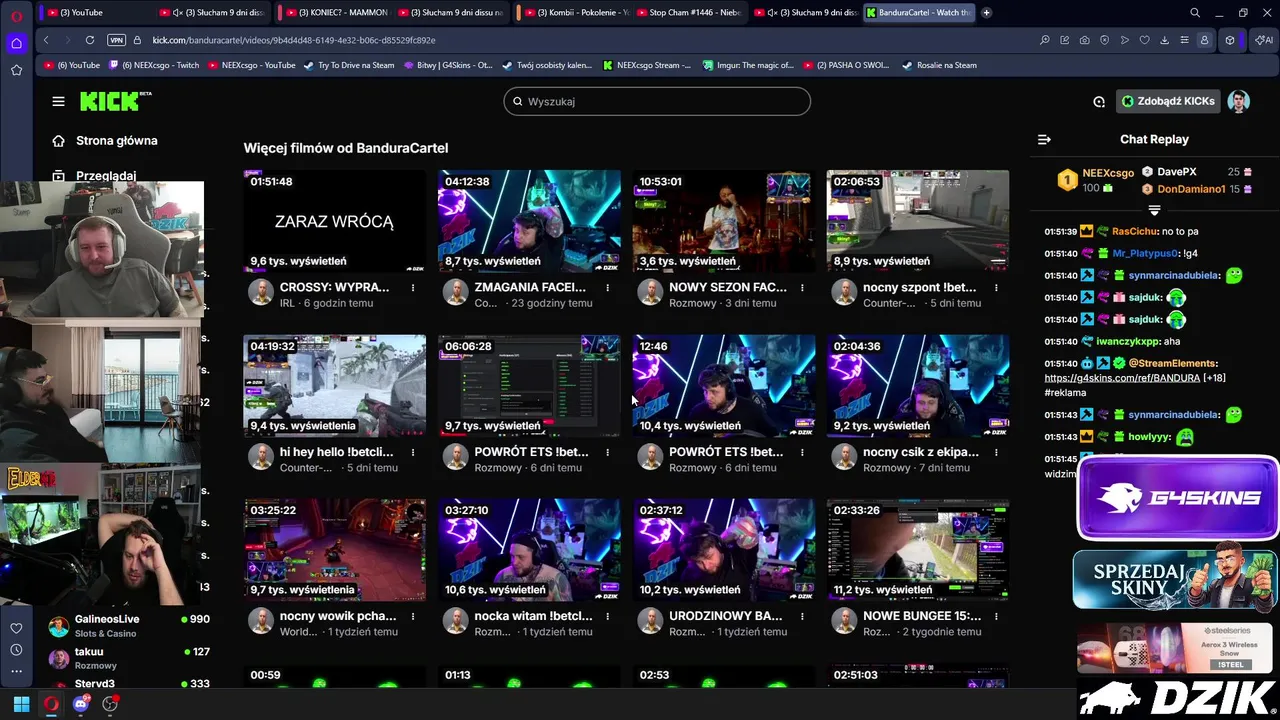Expand the gift leaderboard chevron
The height and width of the screenshot is (720, 1280).
(x=1154, y=210)
